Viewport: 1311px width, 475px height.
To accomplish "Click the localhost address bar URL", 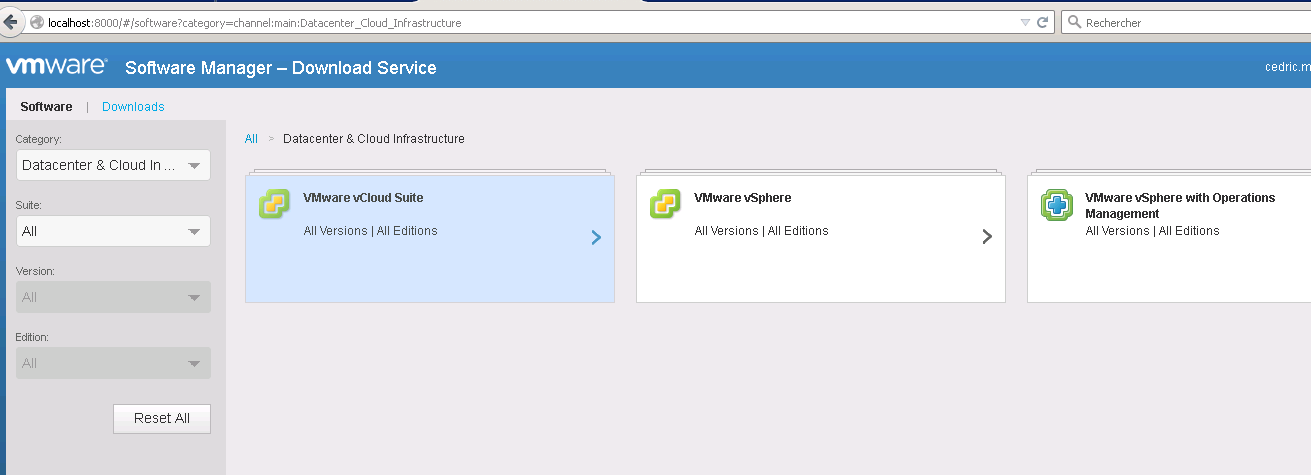I will [x=255, y=22].
